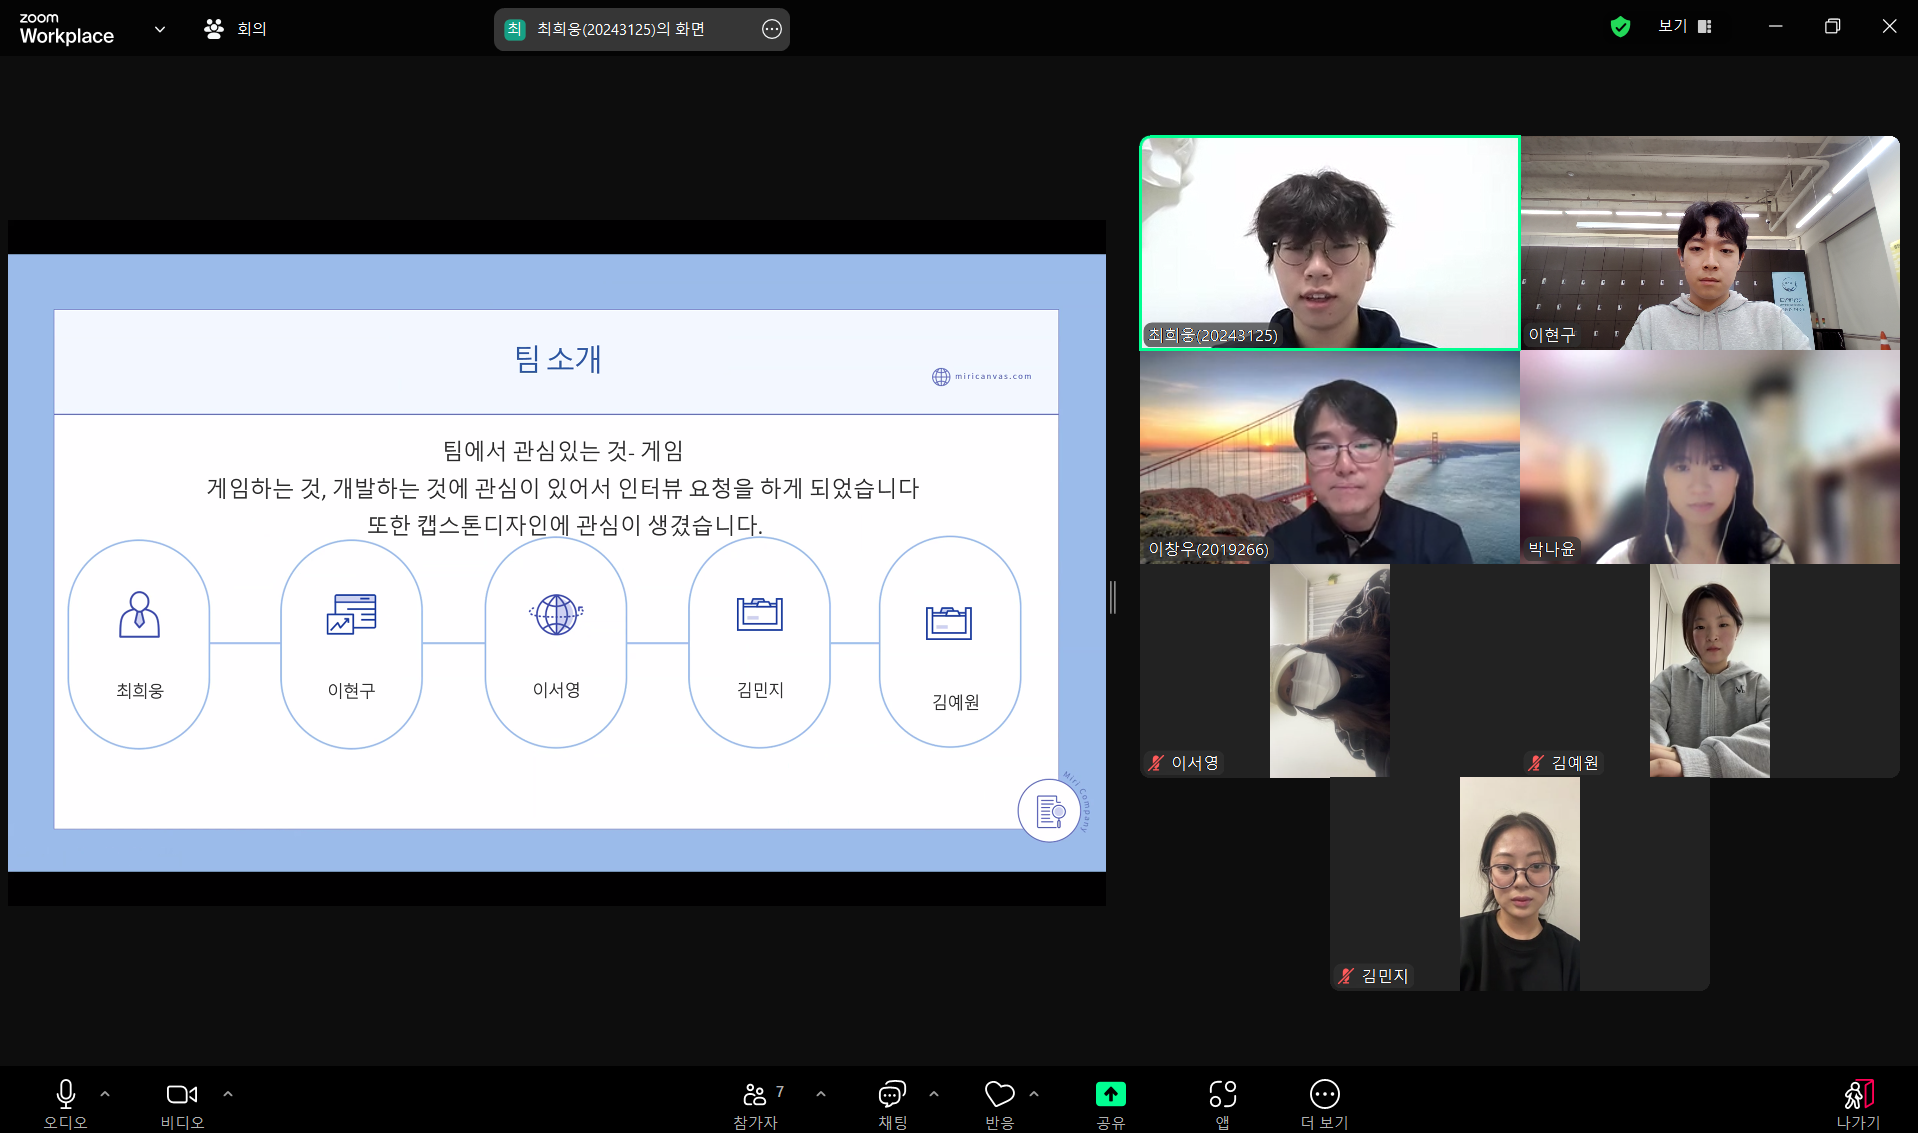
Task: Click the green 공유 share screen icon
Action: coord(1110,1094)
